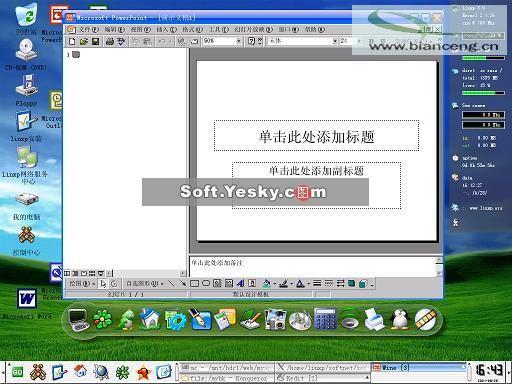Open the 自选图形 AutoShapes dropdown
Image resolution: width=512 pixels, height=384 pixels.
pyautogui.click(x=145, y=284)
